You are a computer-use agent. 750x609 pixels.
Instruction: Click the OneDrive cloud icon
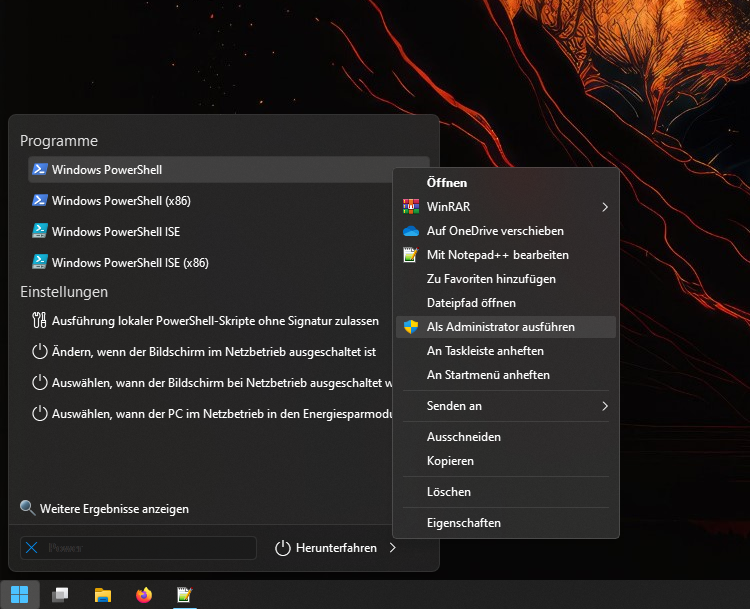411,231
